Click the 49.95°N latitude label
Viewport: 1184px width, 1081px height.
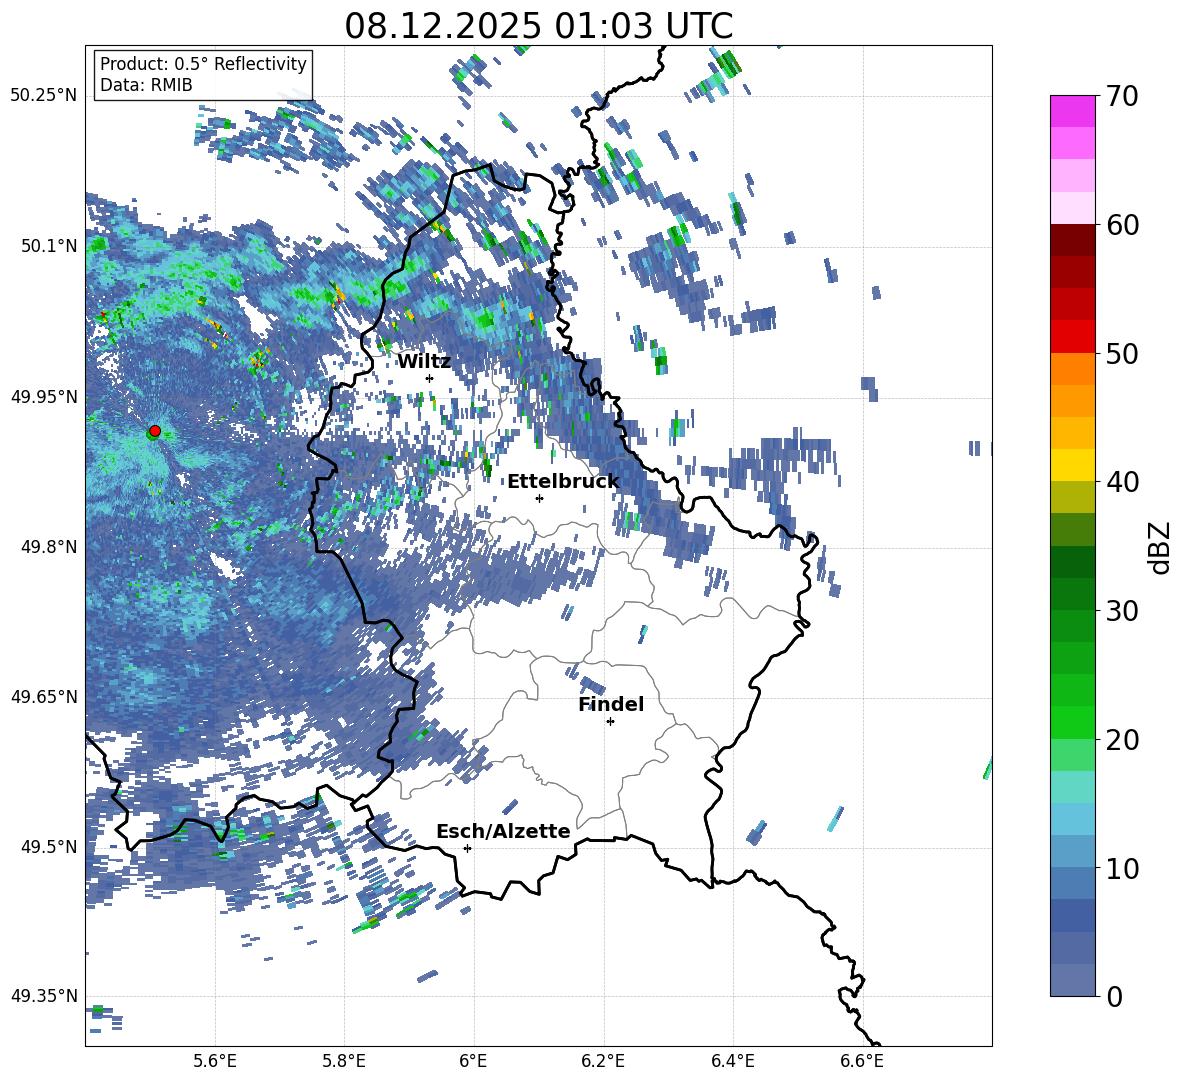point(44,396)
